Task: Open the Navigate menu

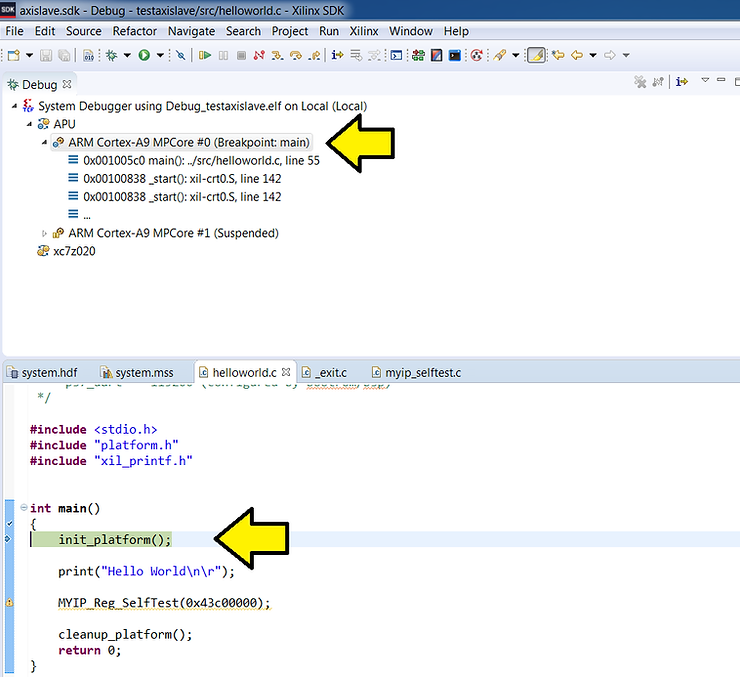Action: tap(191, 31)
